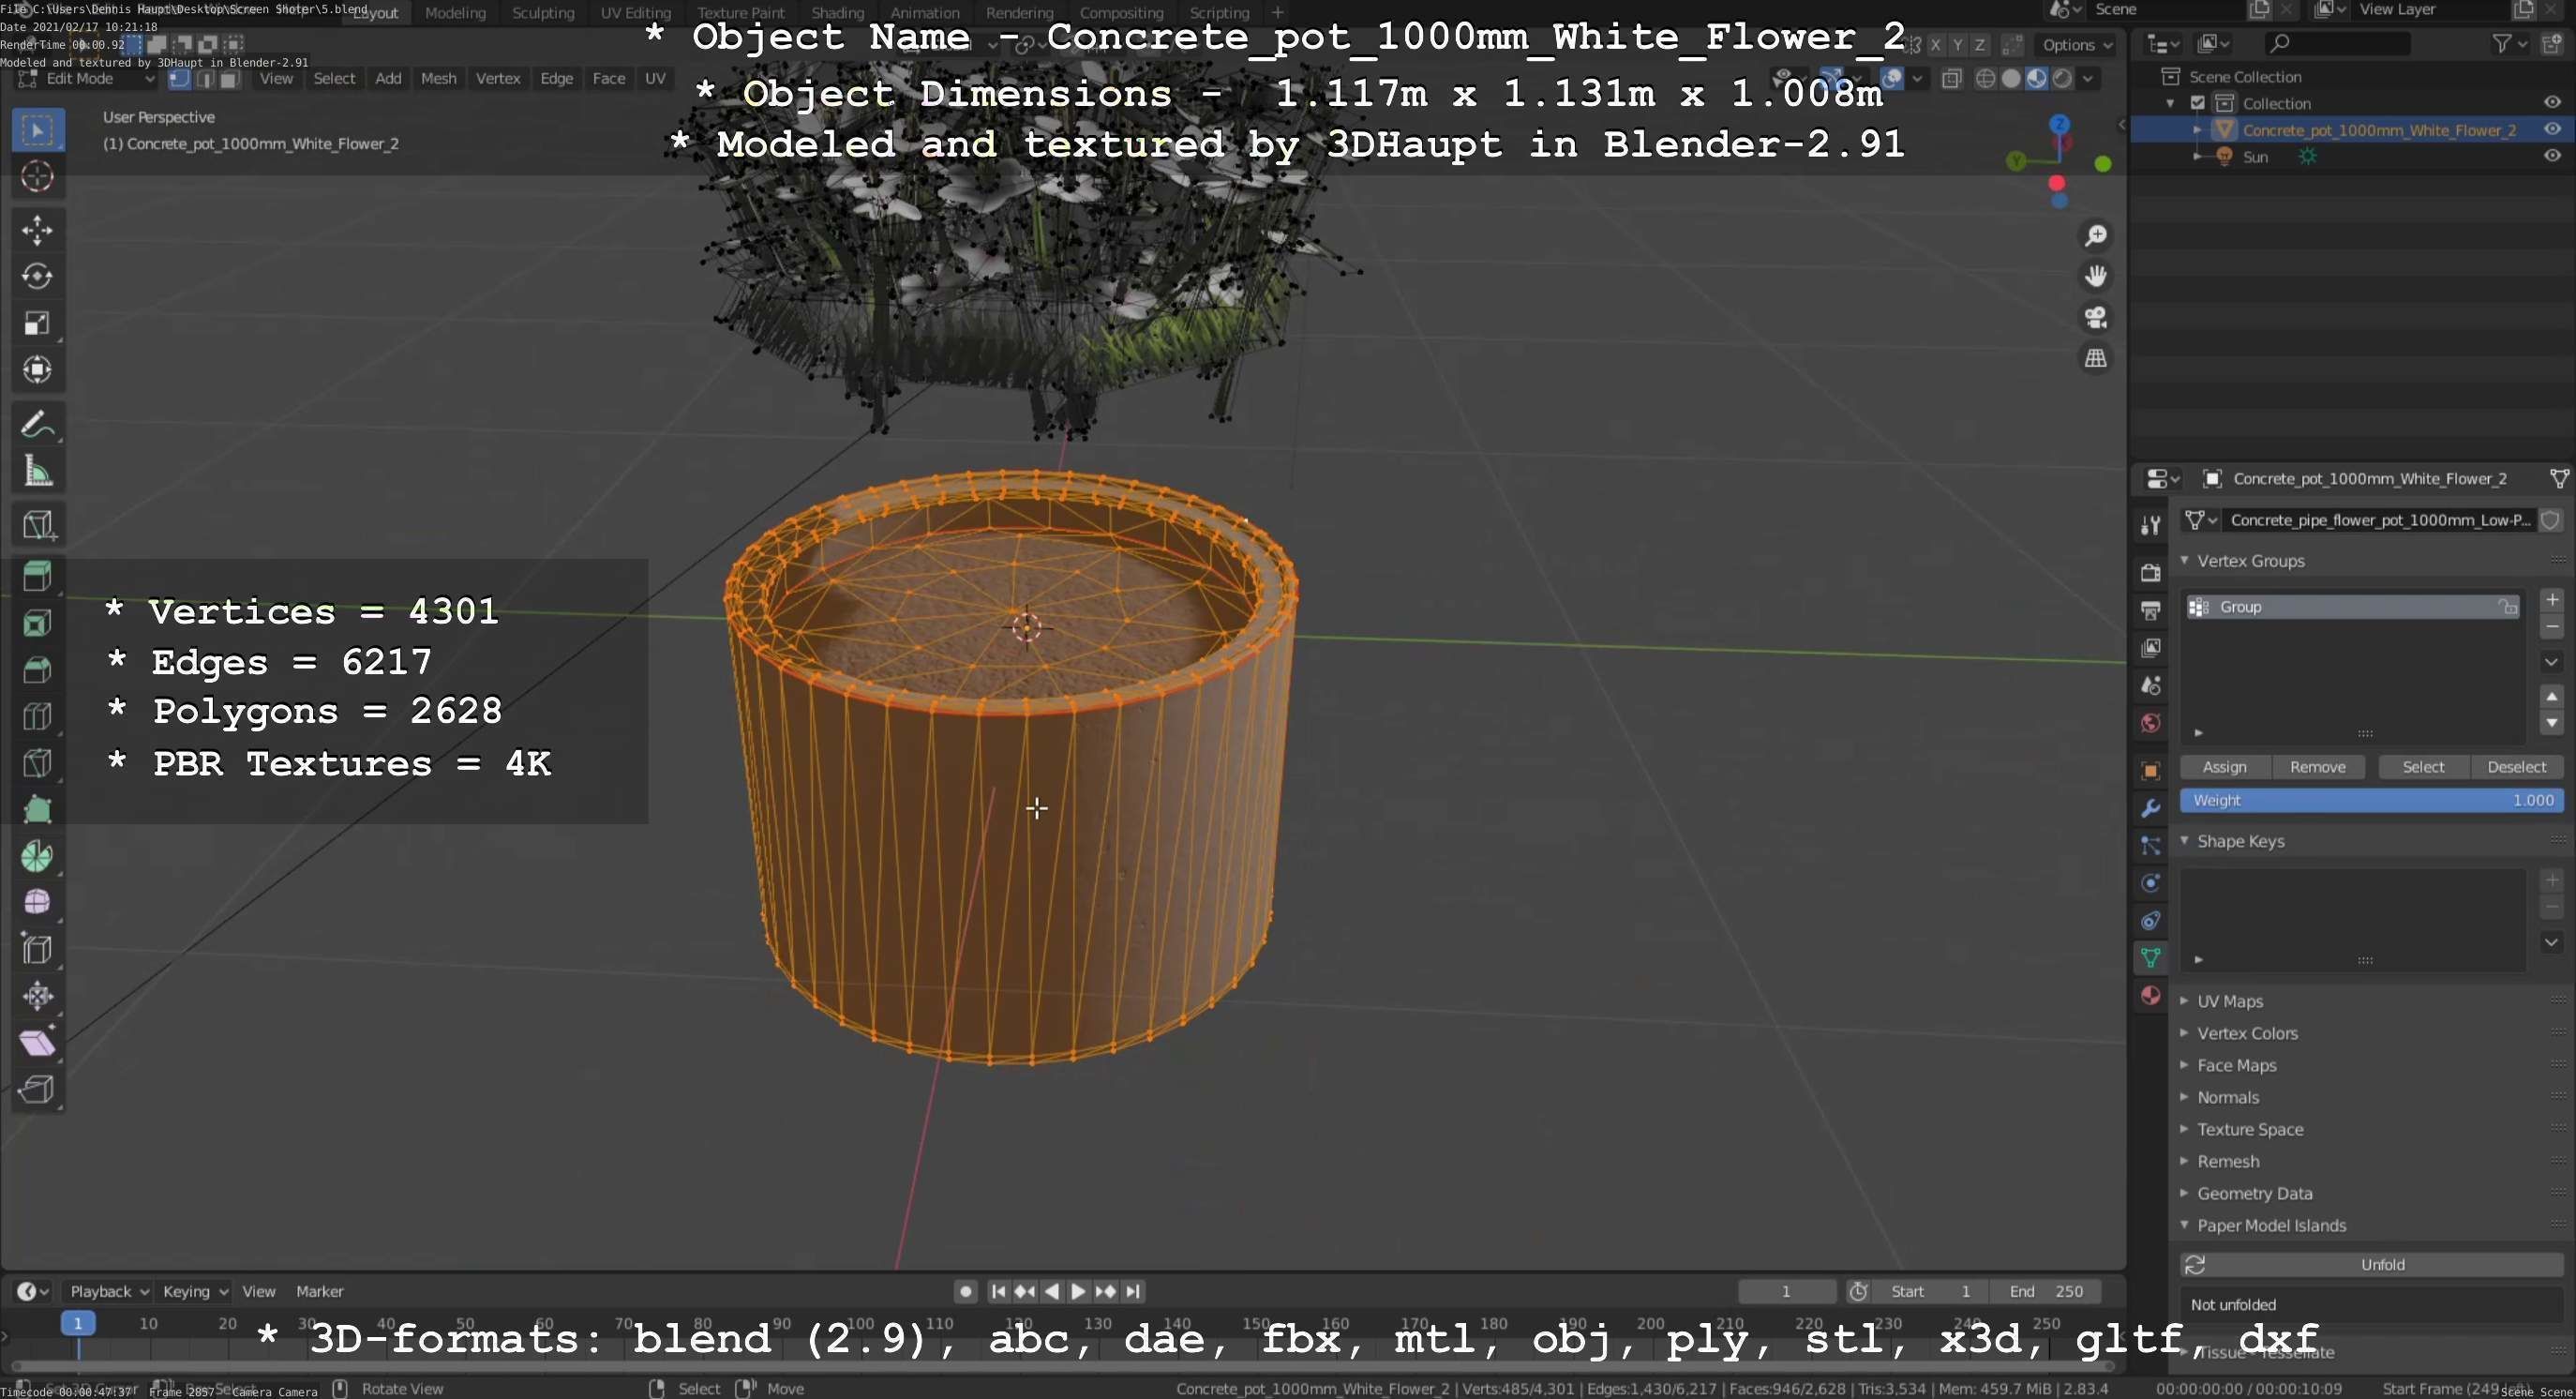Expand the Geometry Data panel
Image resolution: width=2576 pixels, height=1399 pixels.
point(2184,1193)
